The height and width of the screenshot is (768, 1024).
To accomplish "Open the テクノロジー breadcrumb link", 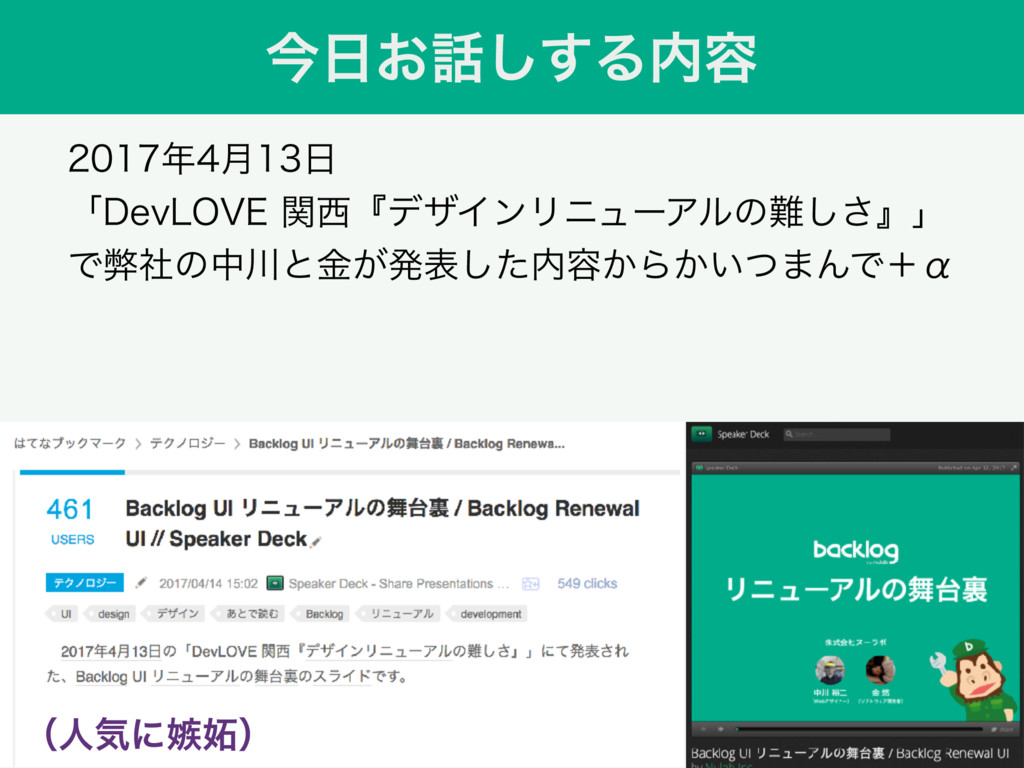I will 187,443.
